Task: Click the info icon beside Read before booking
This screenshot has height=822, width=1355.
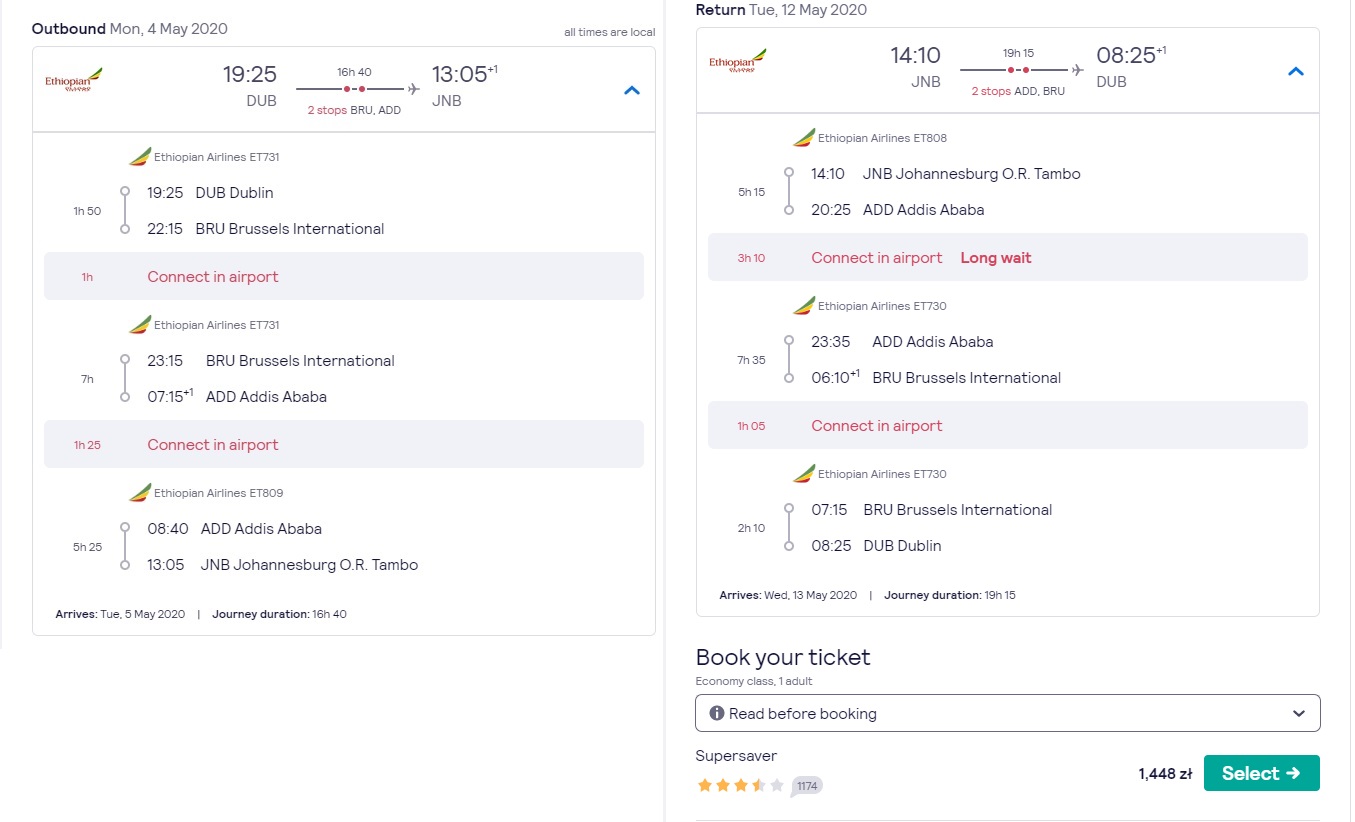Action: coord(717,713)
